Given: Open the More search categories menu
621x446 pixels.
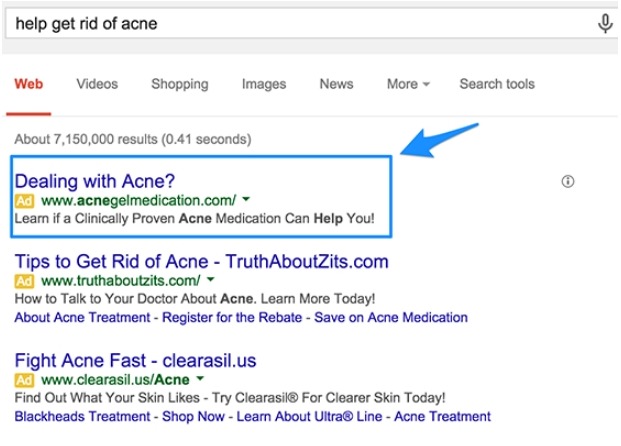Looking at the screenshot, I should (408, 84).
